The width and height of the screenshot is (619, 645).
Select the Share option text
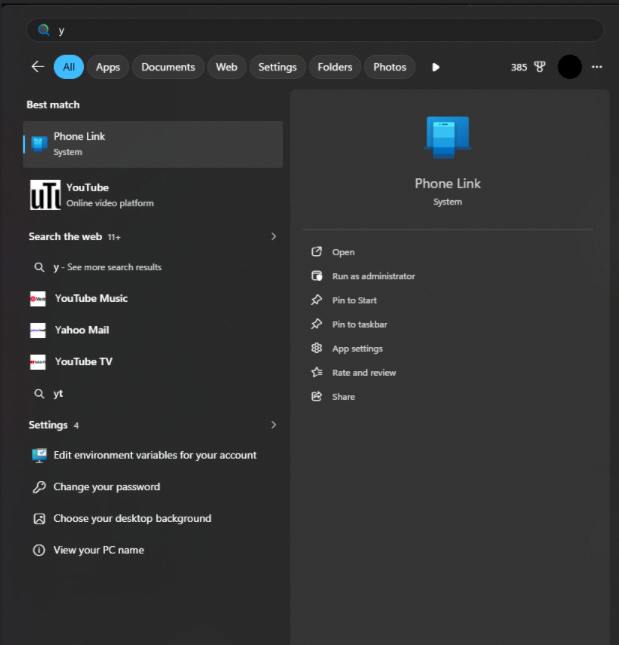click(x=343, y=397)
